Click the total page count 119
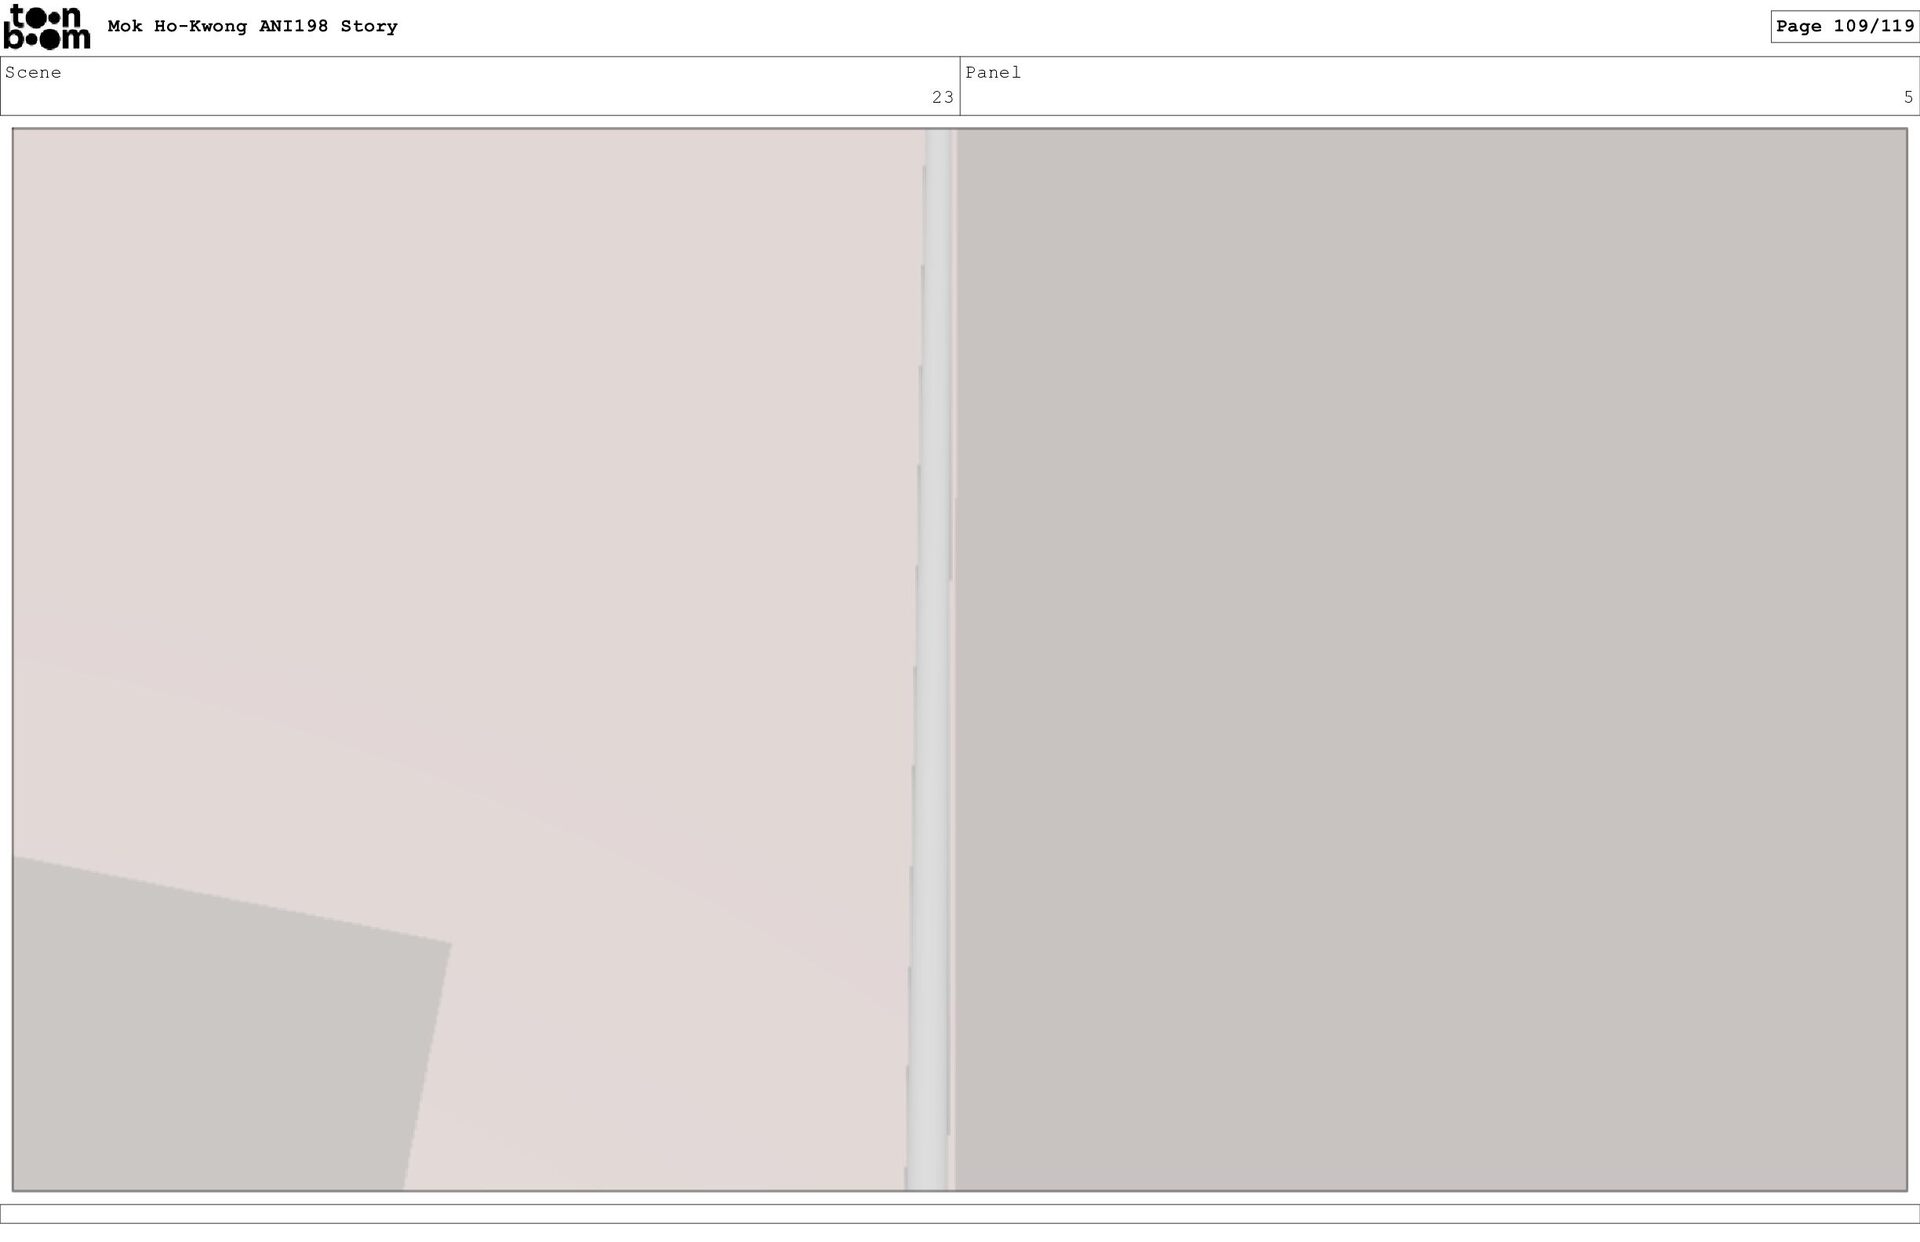1920x1242 pixels. [x=1897, y=26]
